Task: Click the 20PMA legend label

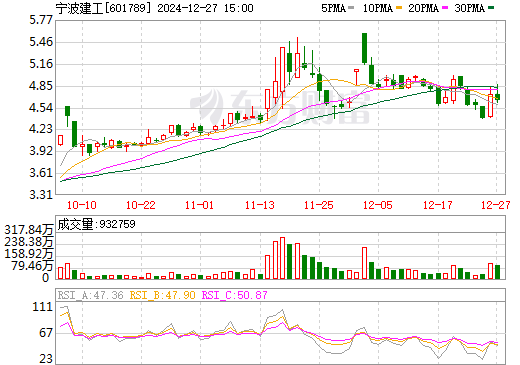Action: (423, 8)
